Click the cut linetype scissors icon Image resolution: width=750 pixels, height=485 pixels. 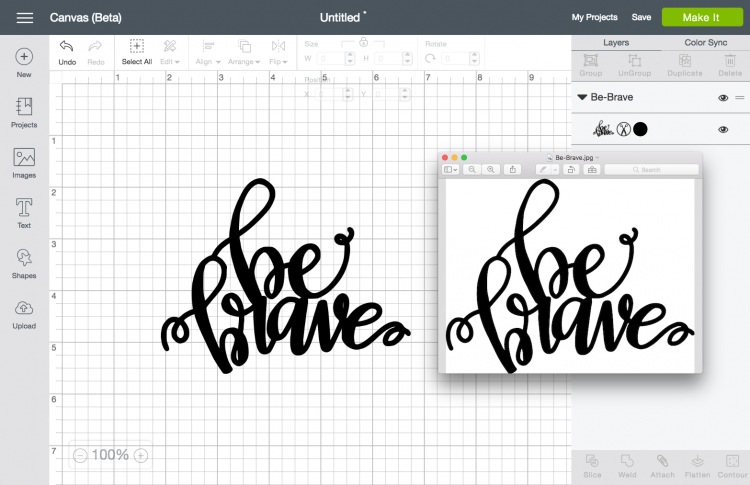click(x=624, y=129)
